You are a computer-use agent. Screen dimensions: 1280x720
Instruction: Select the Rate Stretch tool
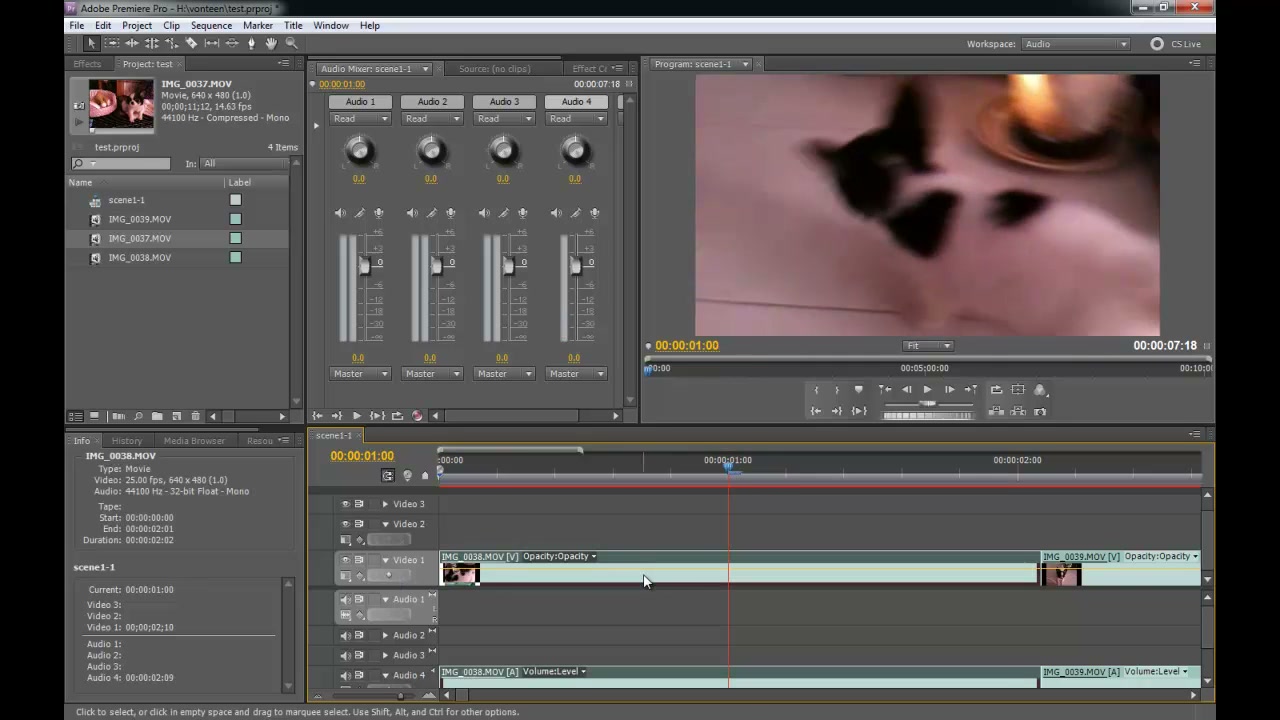point(171,44)
